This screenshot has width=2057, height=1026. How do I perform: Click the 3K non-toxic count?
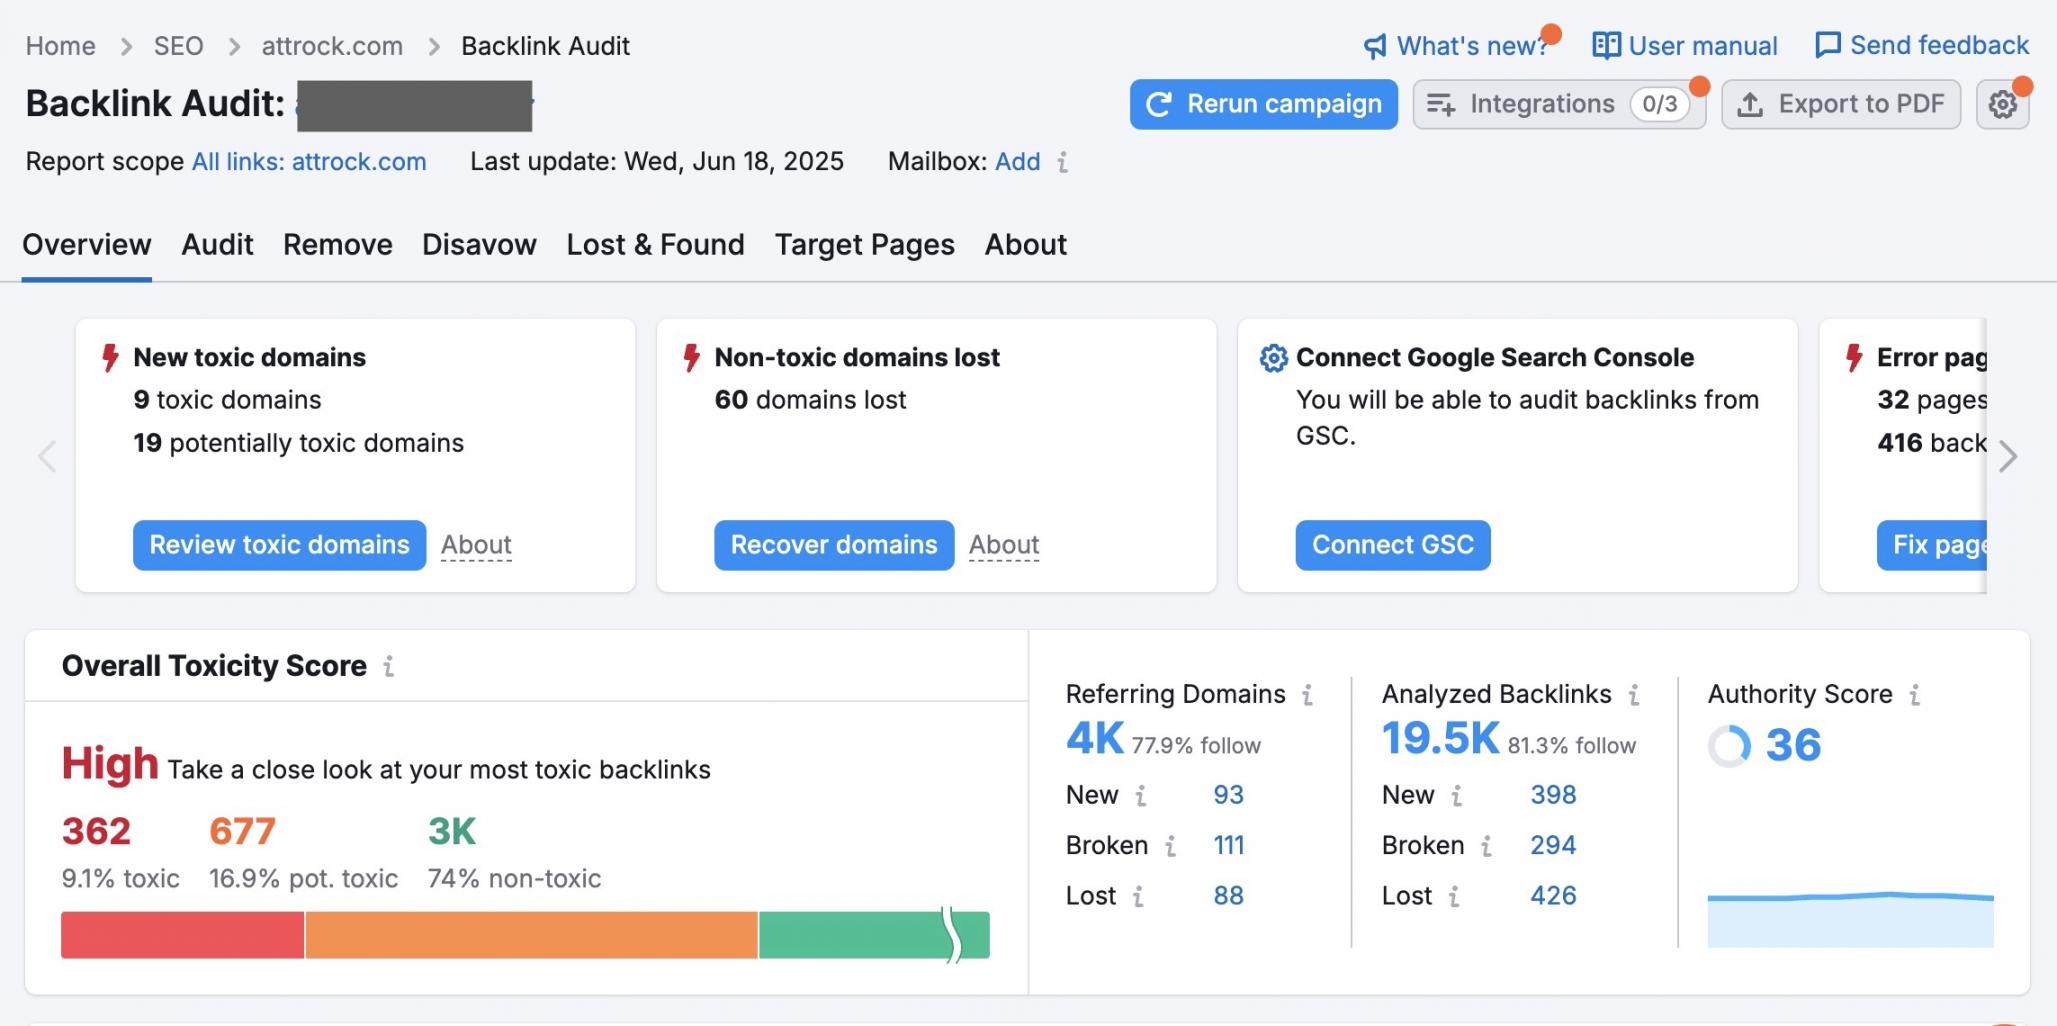[x=452, y=832]
